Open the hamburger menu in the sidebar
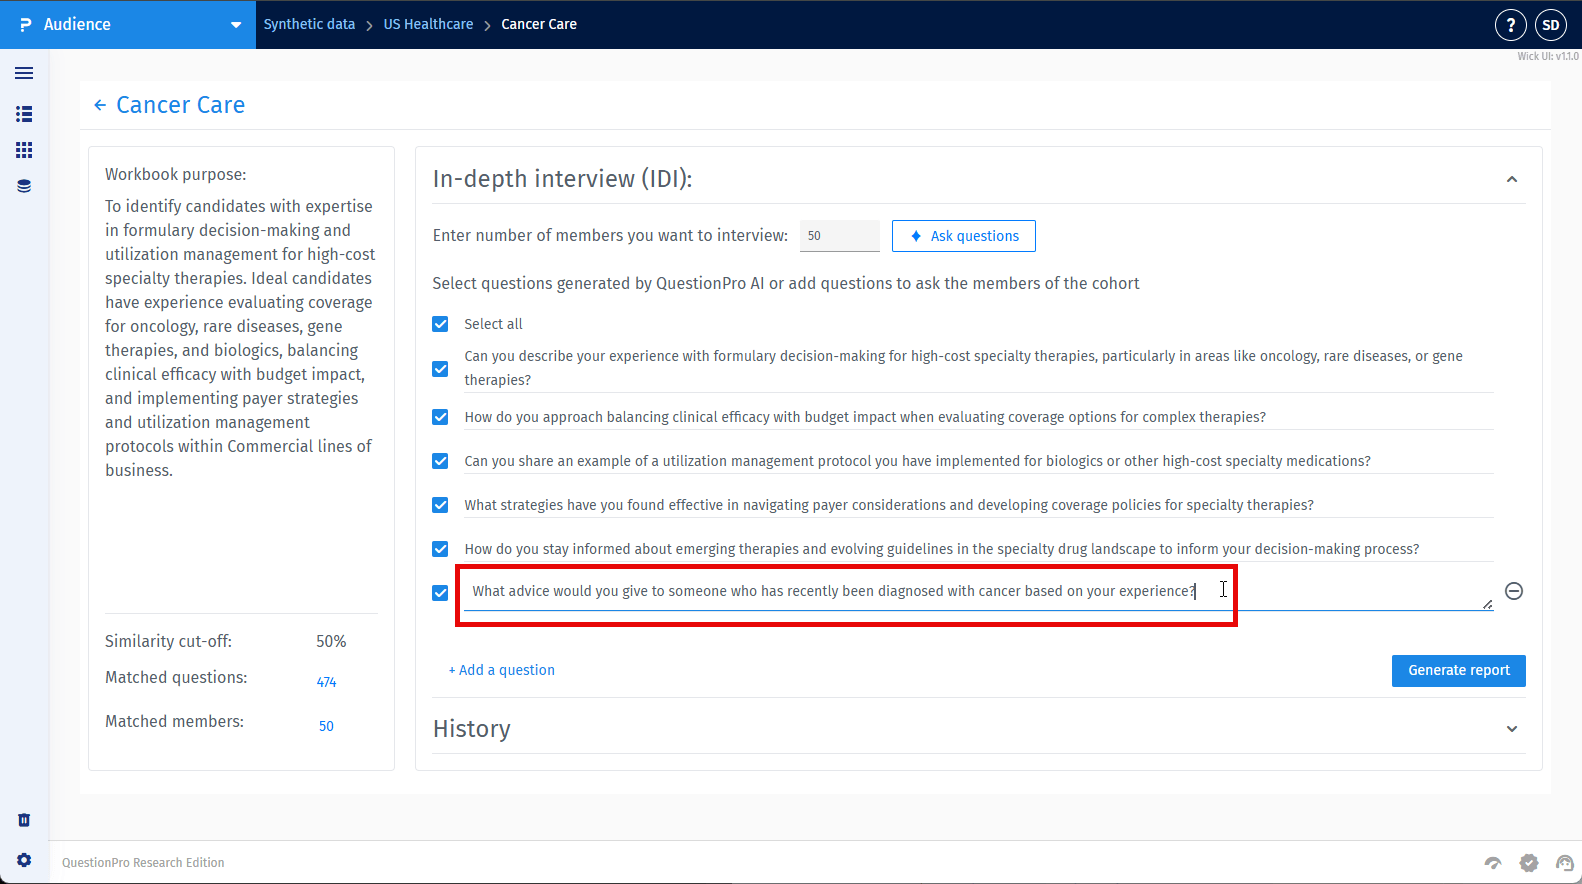The height and width of the screenshot is (884, 1582). [24, 73]
